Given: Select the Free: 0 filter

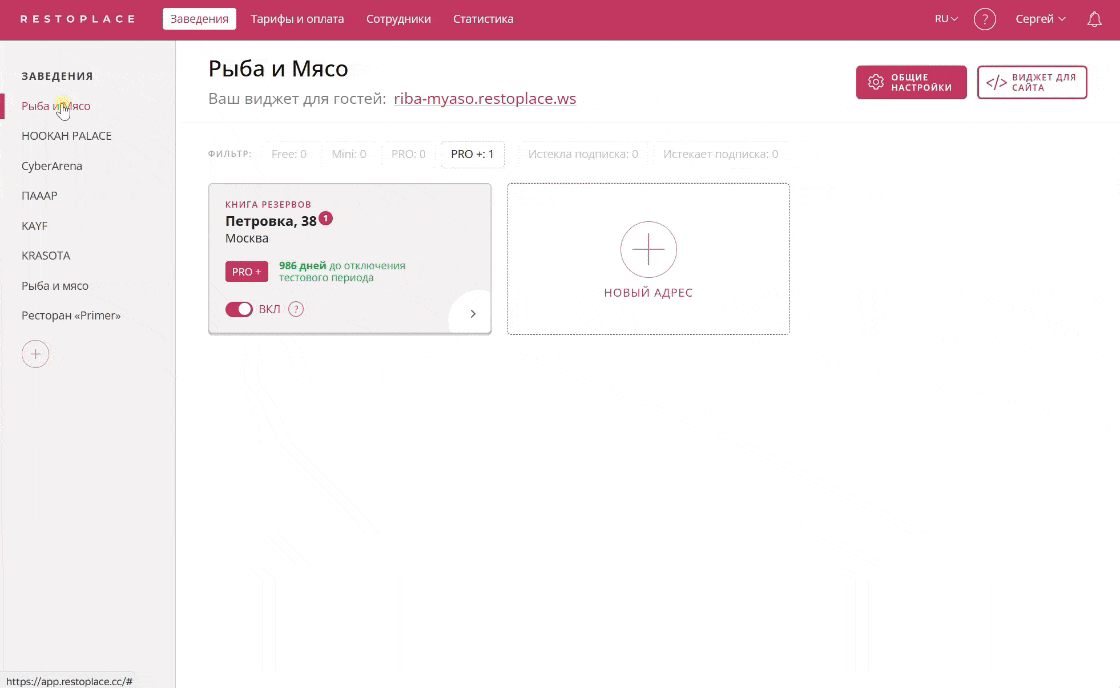Looking at the screenshot, I should point(289,154).
